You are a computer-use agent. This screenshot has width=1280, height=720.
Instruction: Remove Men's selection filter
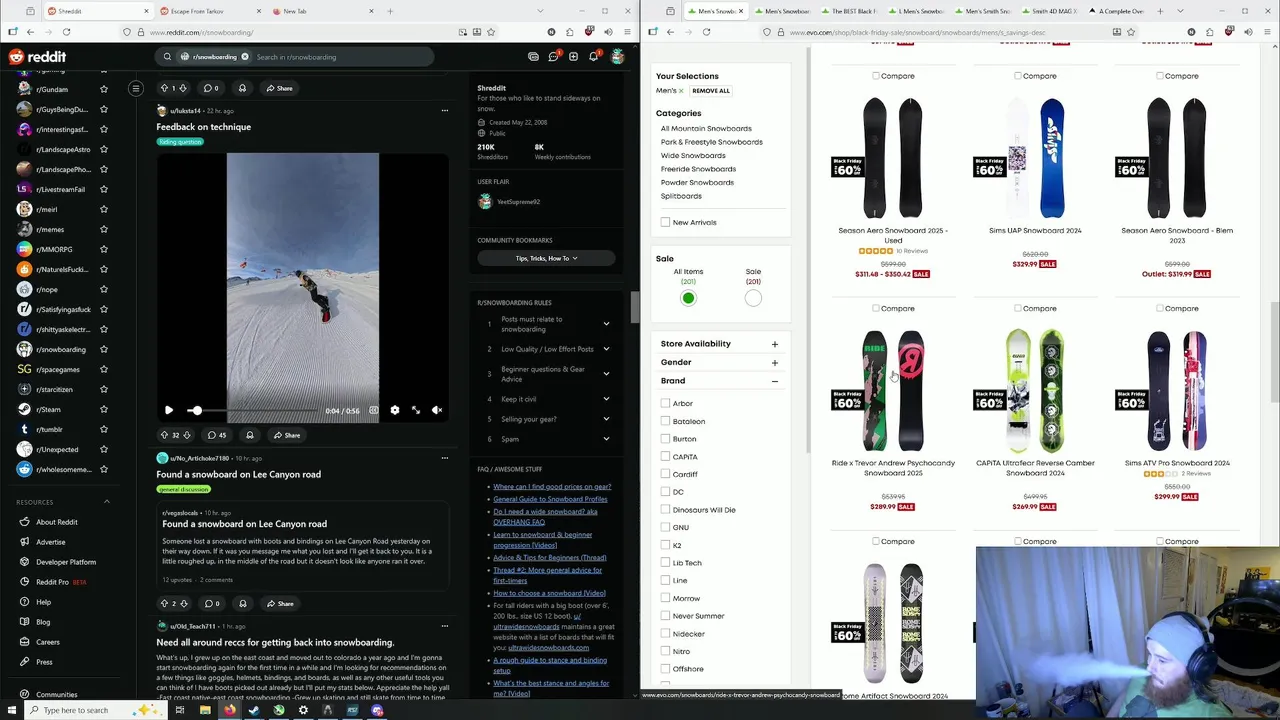point(681,91)
